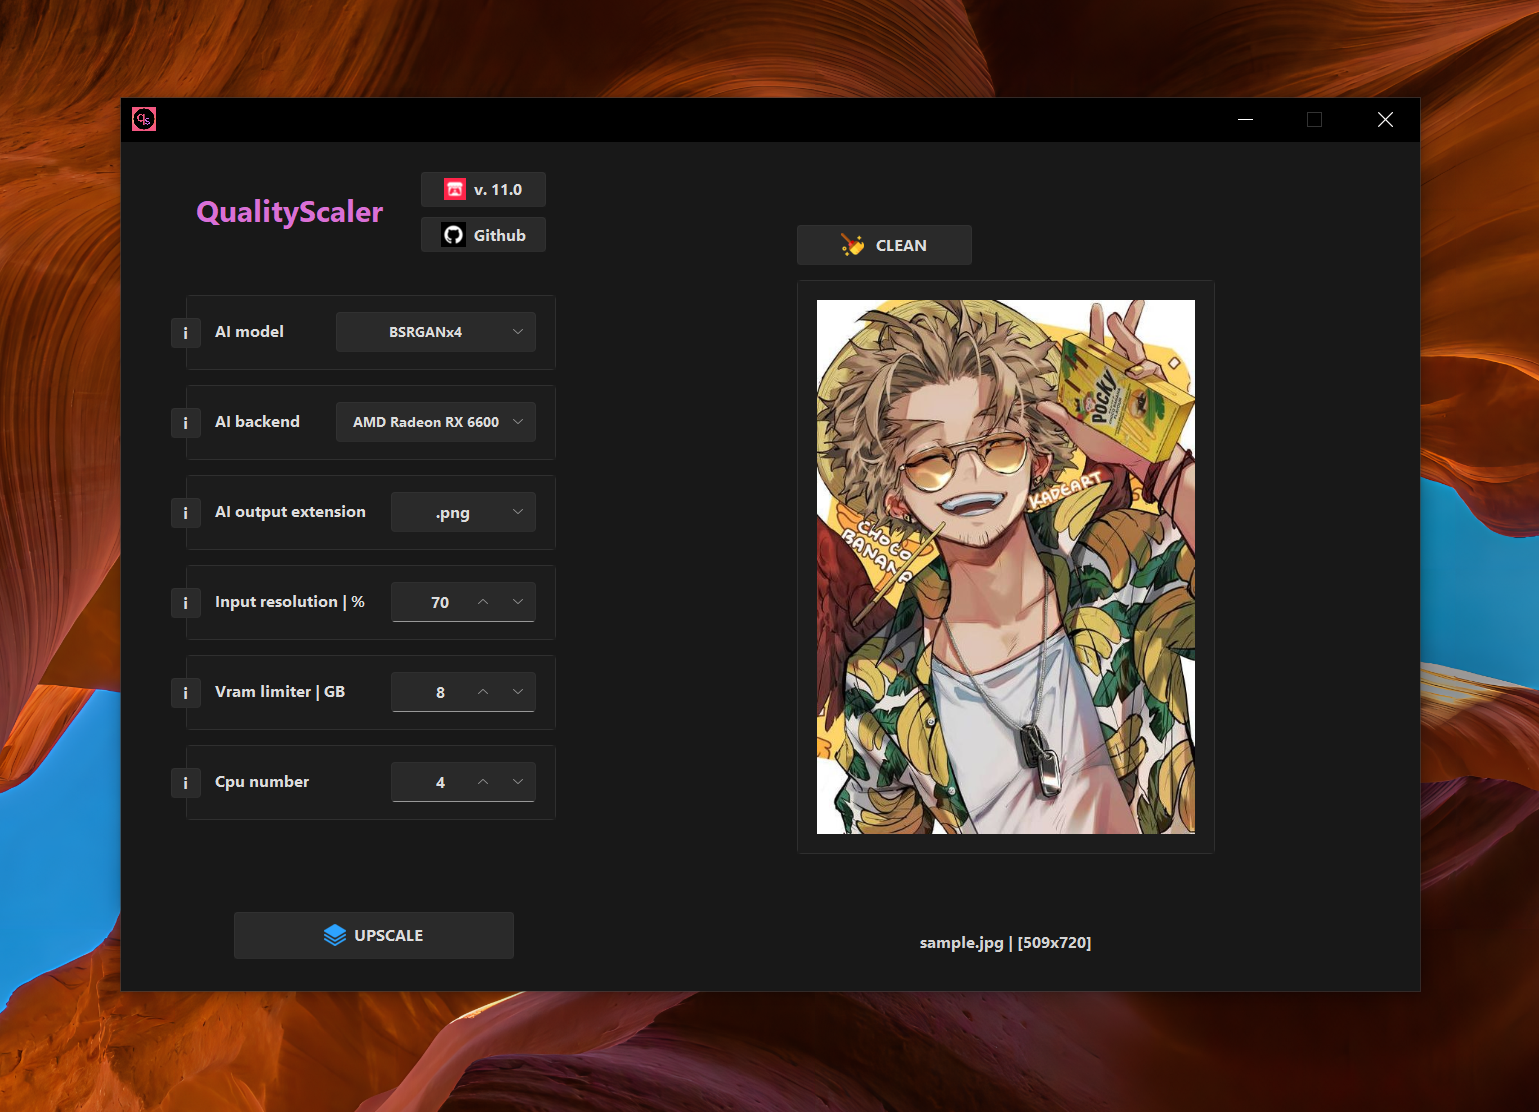Image resolution: width=1539 pixels, height=1112 pixels.
Task: Click the Input resolution | % label
Action: pos(290,602)
